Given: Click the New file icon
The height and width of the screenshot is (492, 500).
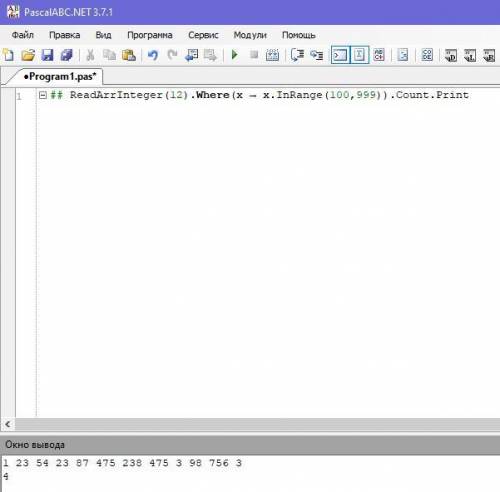Looking at the screenshot, I should [x=8, y=55].
